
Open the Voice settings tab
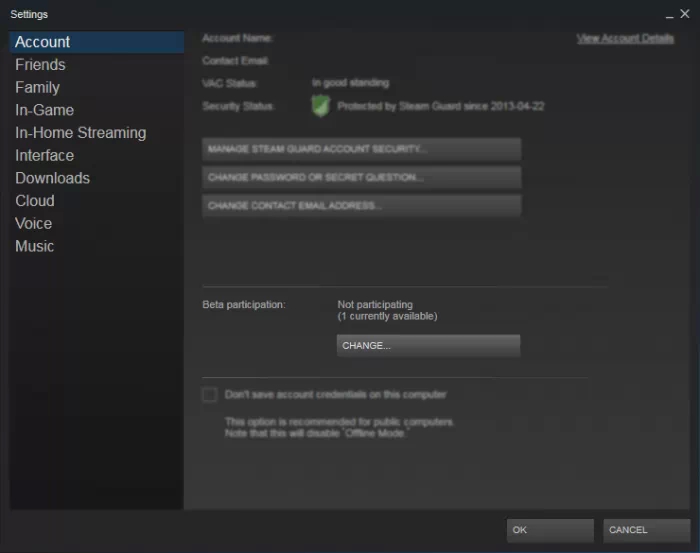tap(34, 223)
